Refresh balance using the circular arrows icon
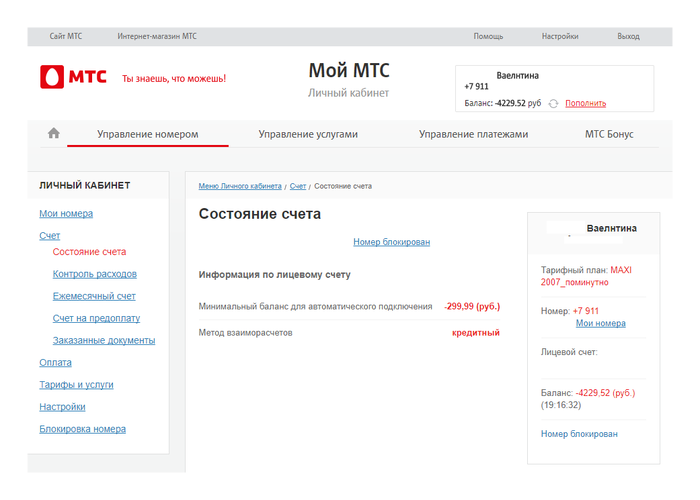This screenshot has height=500, width=700. (553, 104)
